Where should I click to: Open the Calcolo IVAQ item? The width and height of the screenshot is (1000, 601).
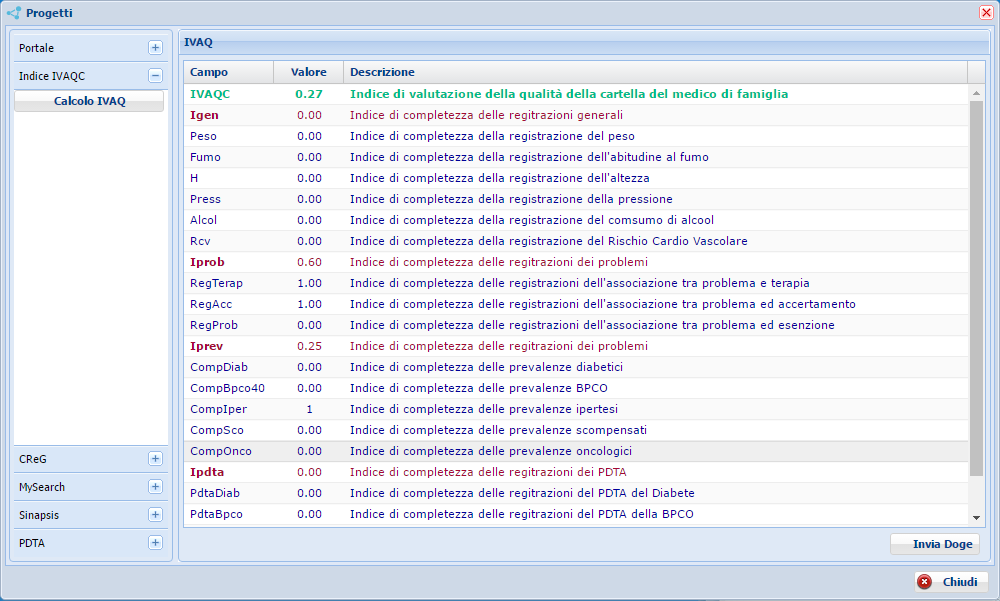(x=89, y=101)
